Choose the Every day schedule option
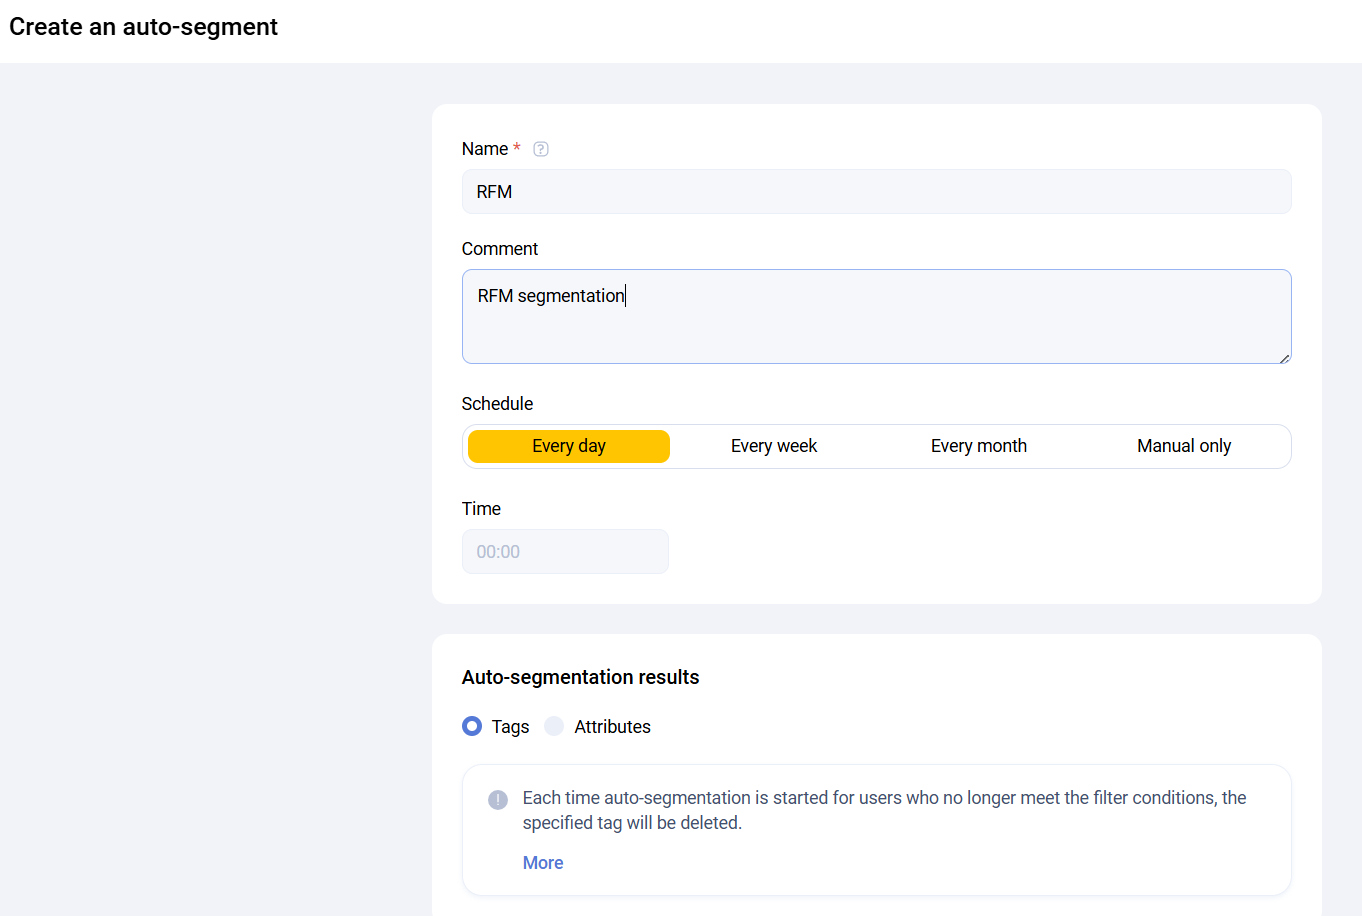This screenshot has width=1362, height=916. 569,446
